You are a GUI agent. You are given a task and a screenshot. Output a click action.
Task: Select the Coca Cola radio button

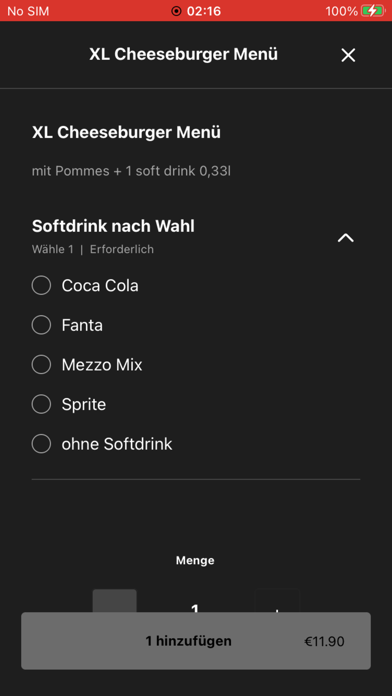click(41, 285)
